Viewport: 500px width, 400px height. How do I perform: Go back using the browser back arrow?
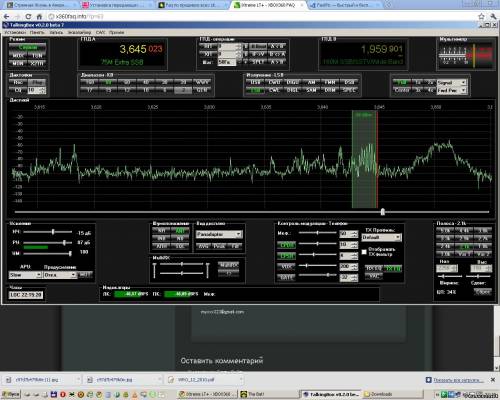(x=6, y=16)
